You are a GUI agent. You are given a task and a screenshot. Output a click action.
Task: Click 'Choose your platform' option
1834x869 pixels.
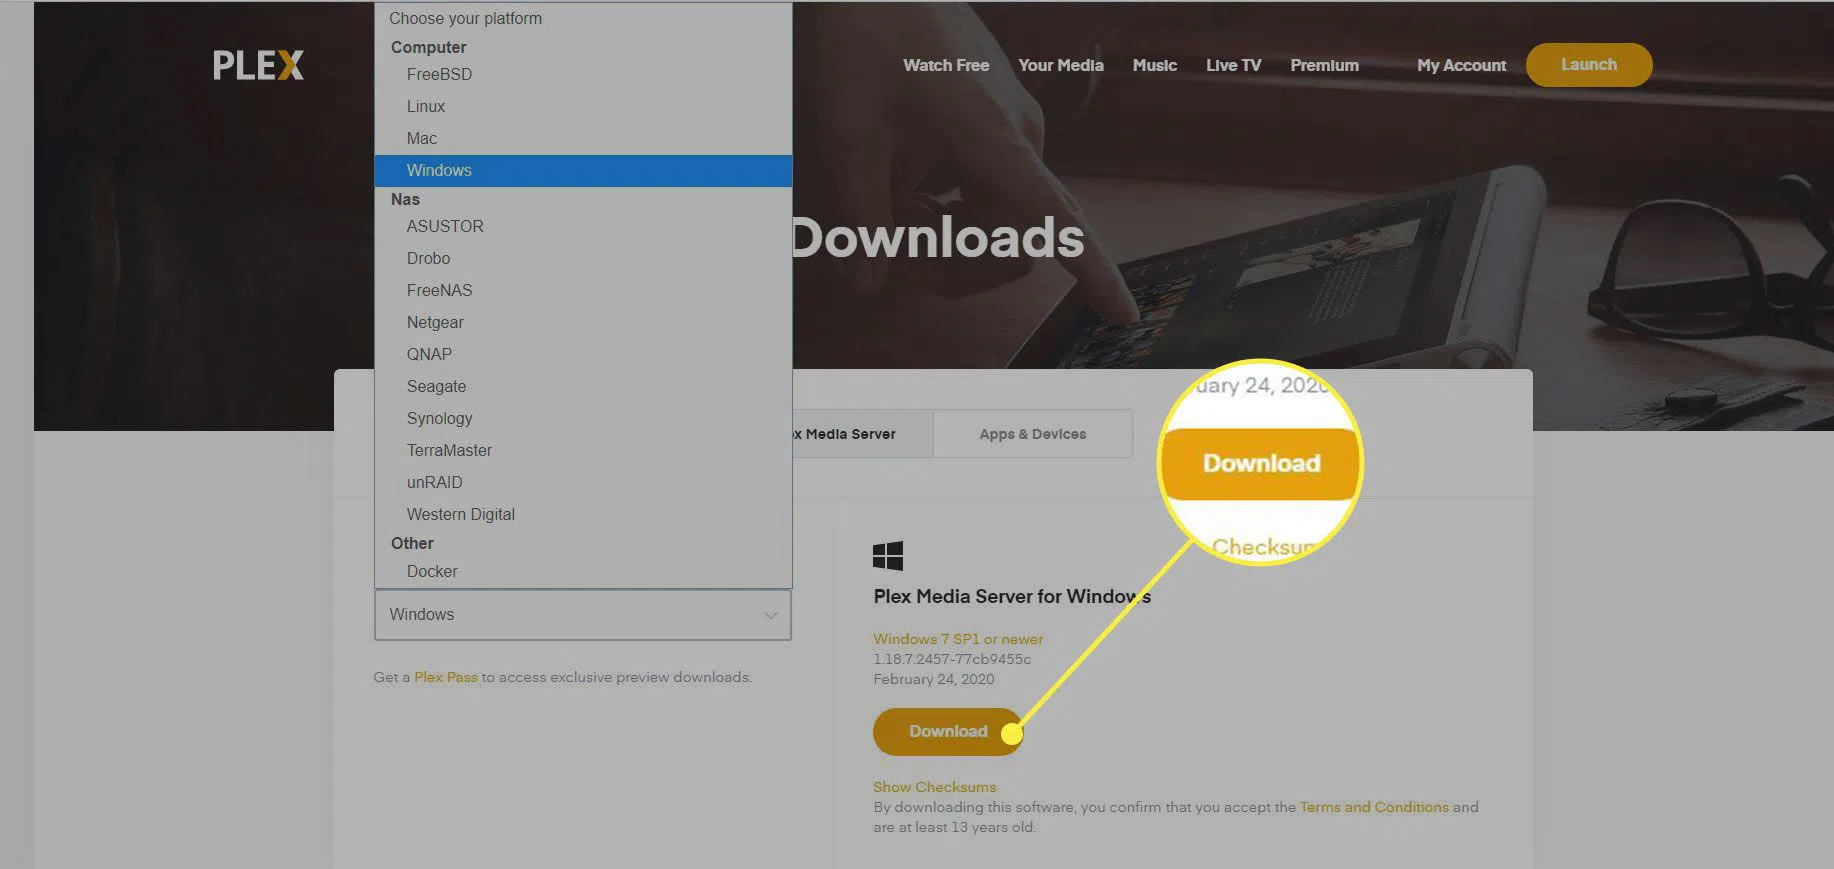(583, 18)
